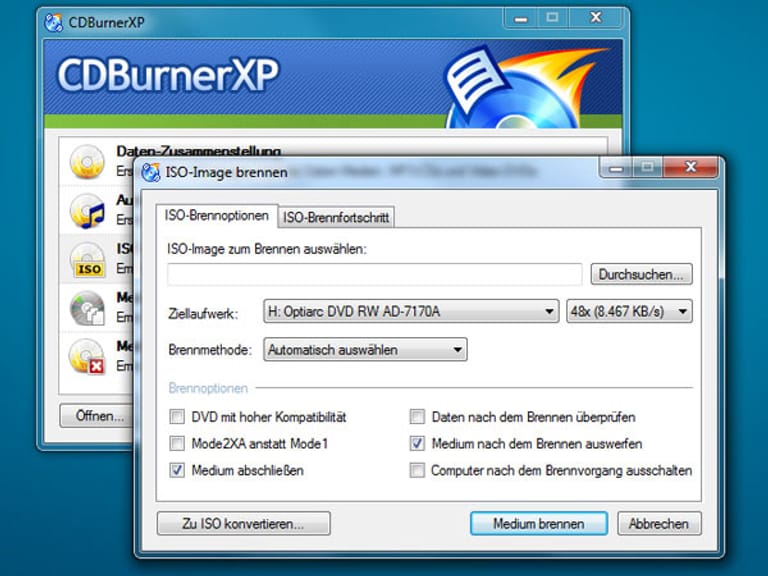Click the CDBurnerXP title bar app icon
Image resolution: width=768 pixels, height=576 pixels.
pyautogui.click(x=53, y=23)
